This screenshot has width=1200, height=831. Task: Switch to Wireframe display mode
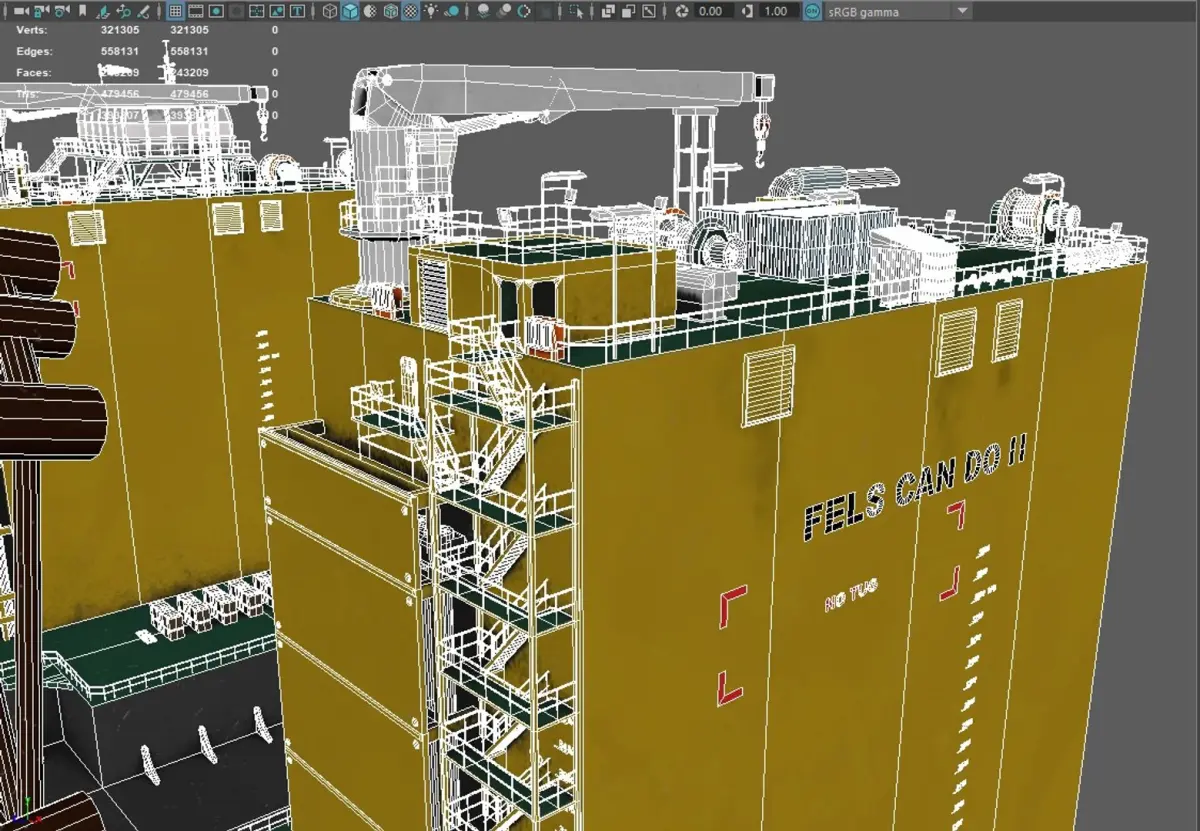(329, 11)
